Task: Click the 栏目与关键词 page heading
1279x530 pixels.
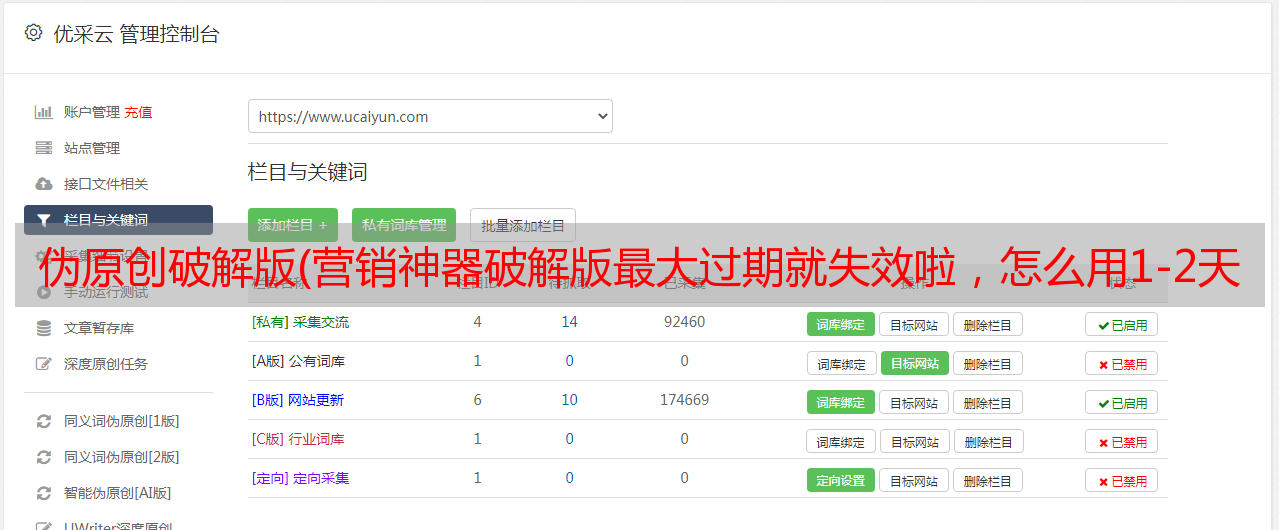Action: [x=308, y=172]
